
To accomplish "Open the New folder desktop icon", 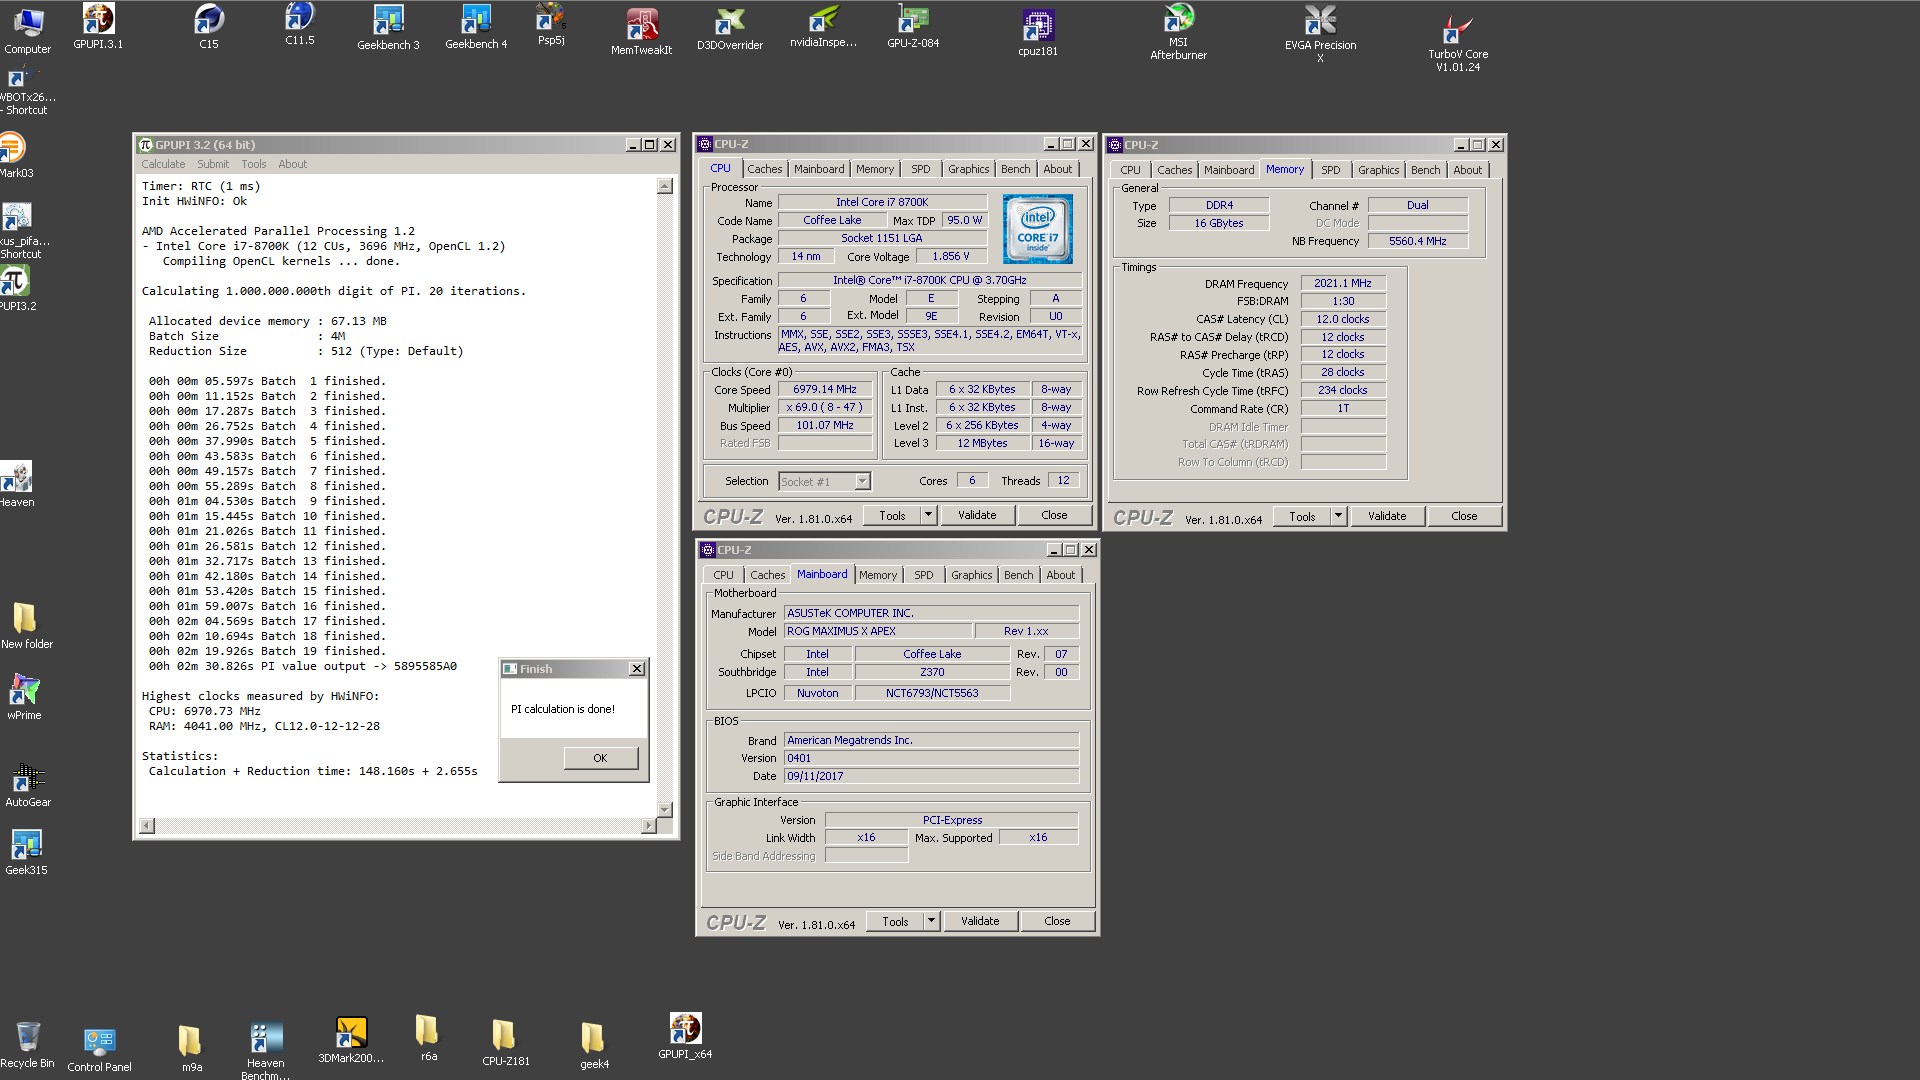I will (x=27, y=627).
